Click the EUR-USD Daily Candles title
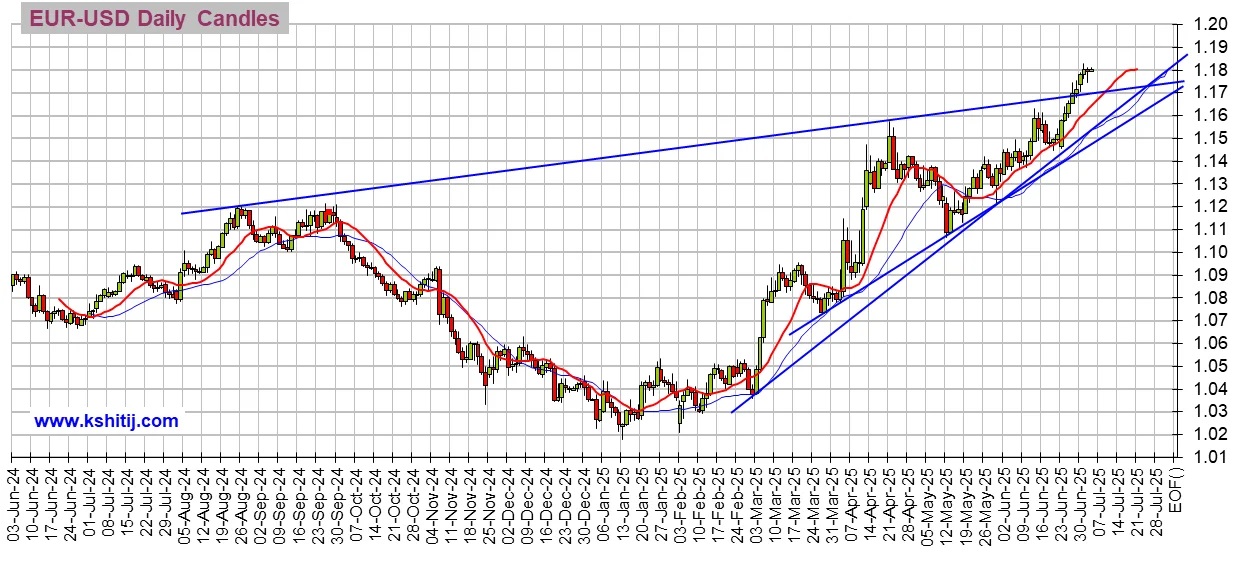Image resolution: width=1241 pixels, height=564 pixels. 153,19
